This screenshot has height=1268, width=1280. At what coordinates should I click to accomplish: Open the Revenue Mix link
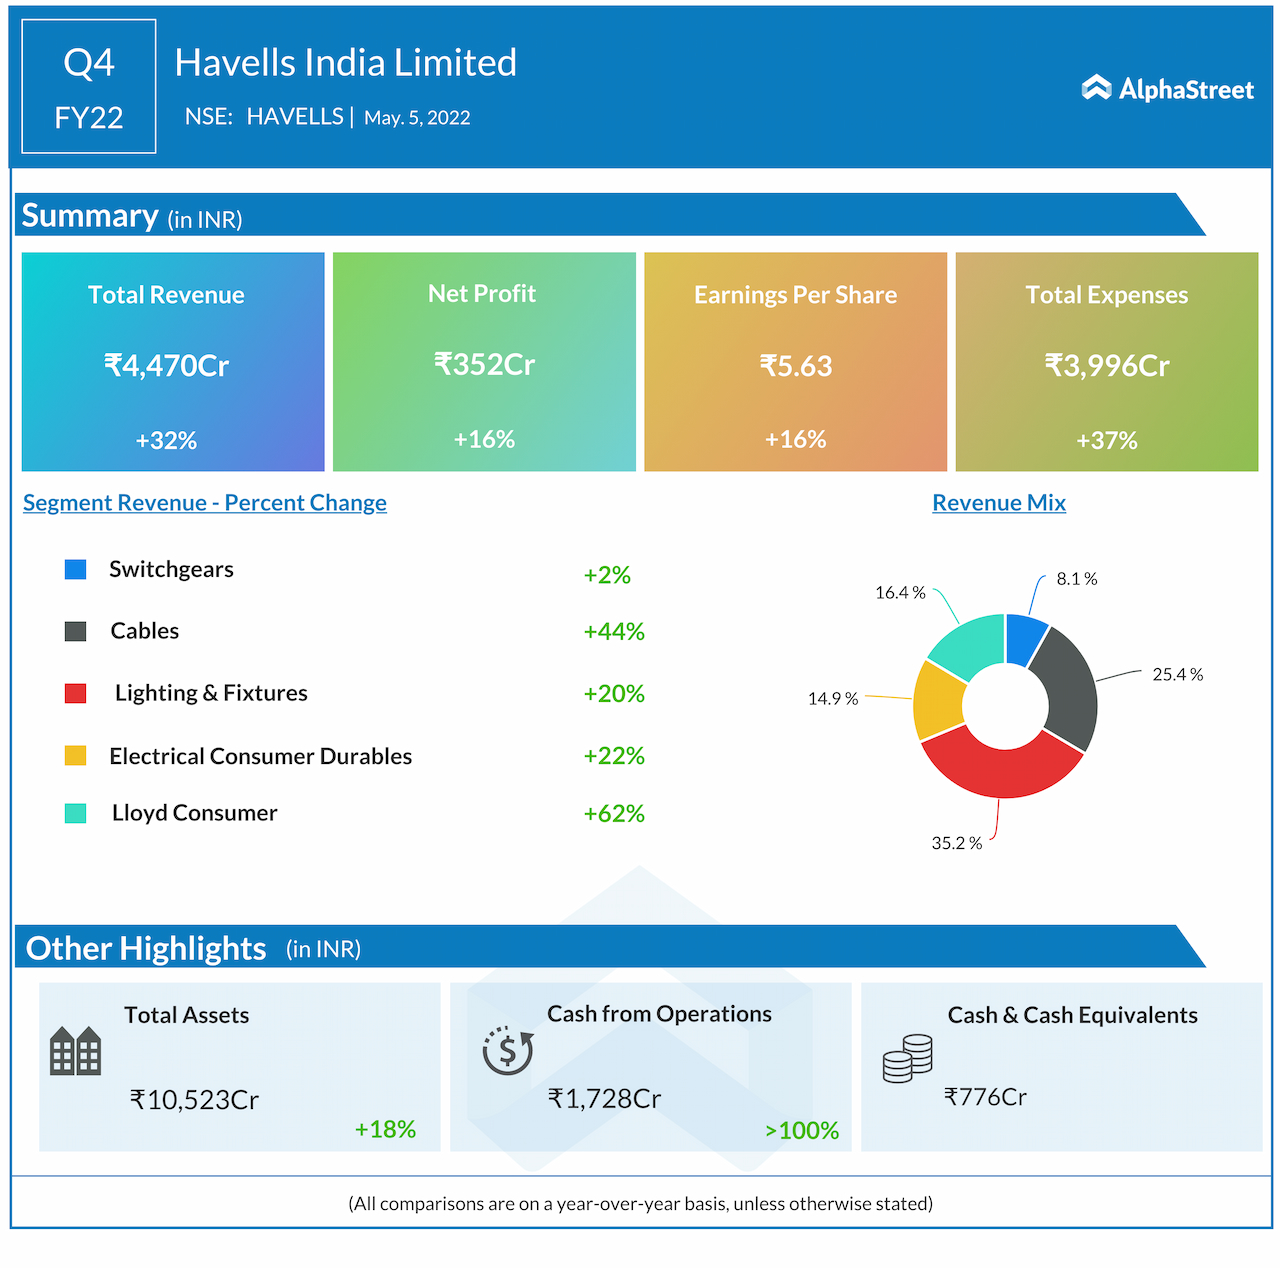coord(998,503)
